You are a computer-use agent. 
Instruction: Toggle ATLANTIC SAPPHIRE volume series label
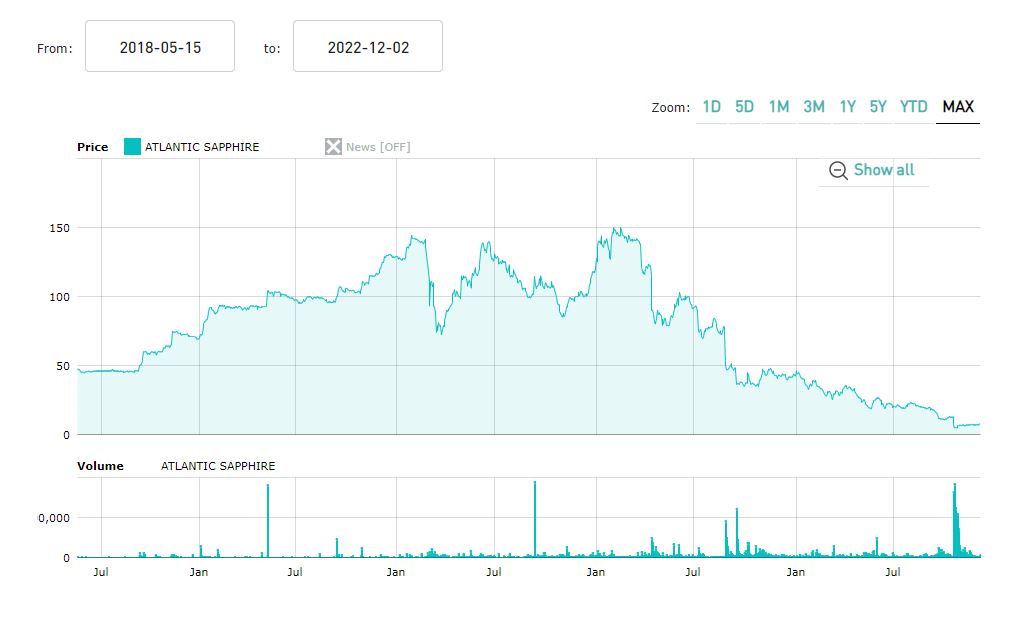point(218,466)
